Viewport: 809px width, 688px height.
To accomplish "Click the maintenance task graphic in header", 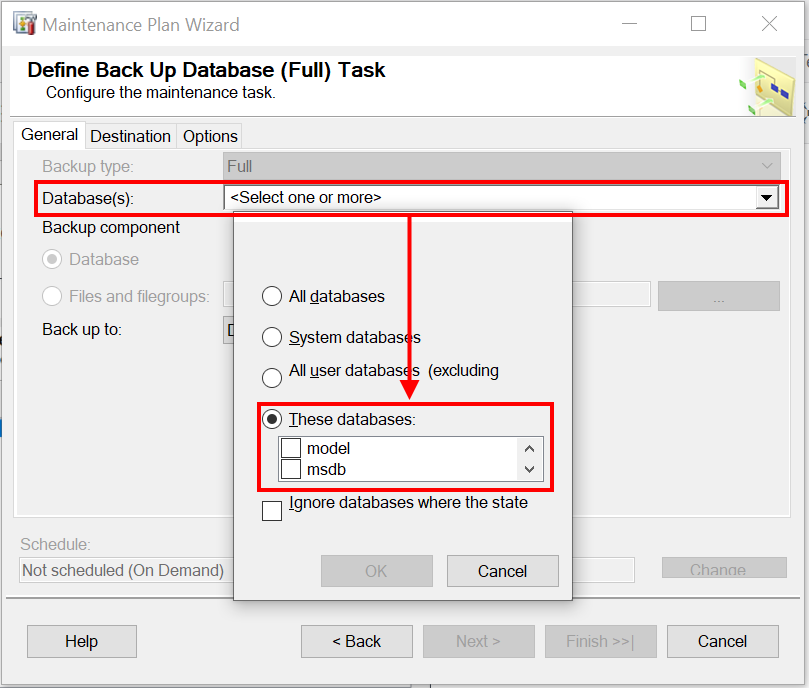I will pos(767,86).
